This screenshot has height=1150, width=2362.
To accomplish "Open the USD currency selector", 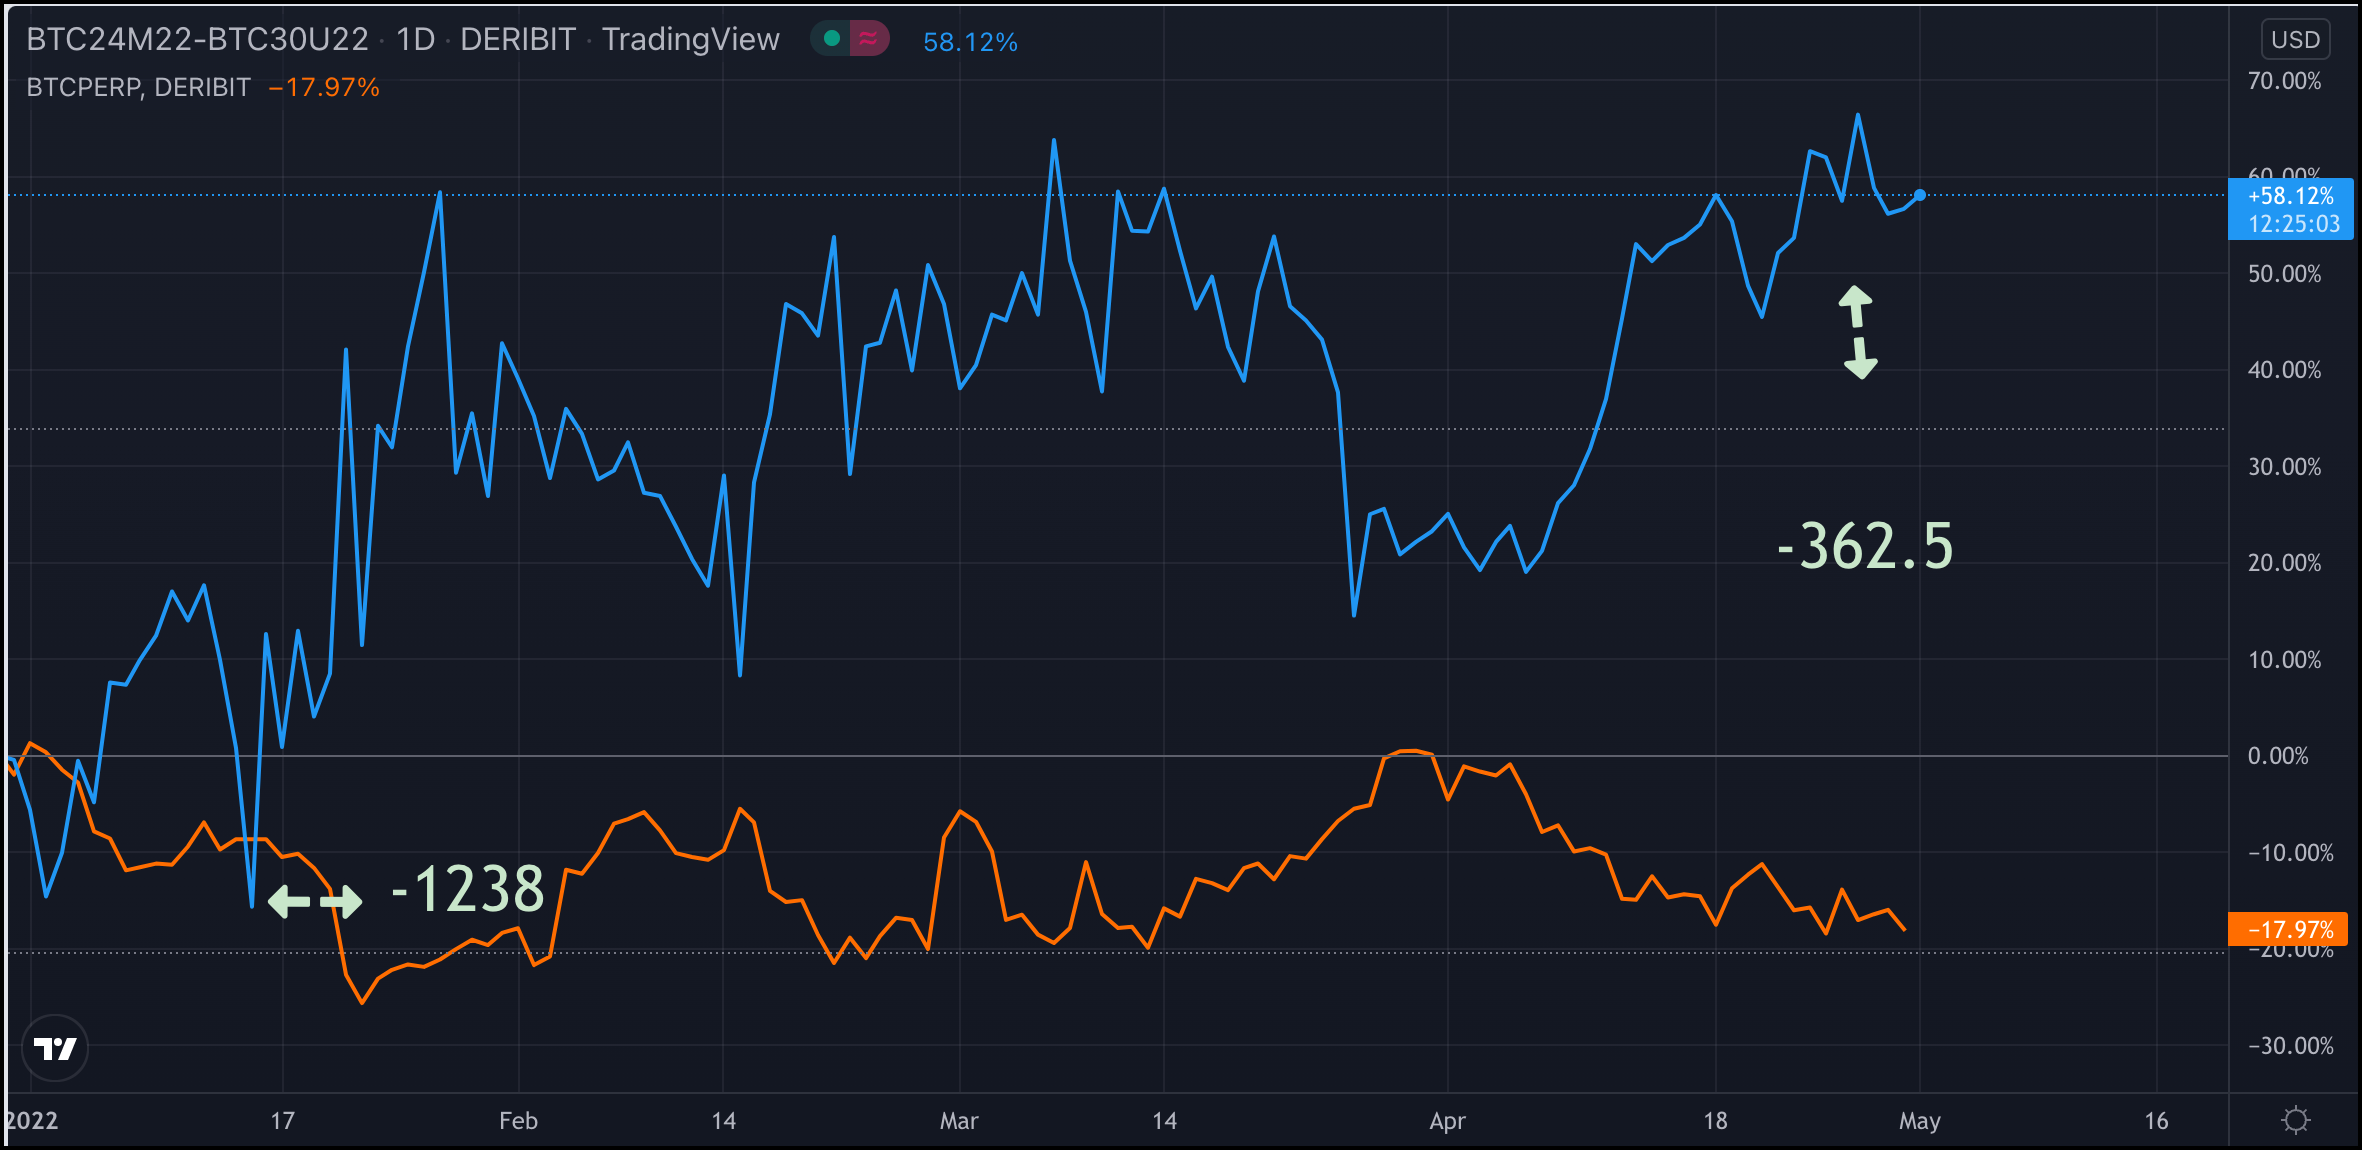I will [x=2295, y=40].
